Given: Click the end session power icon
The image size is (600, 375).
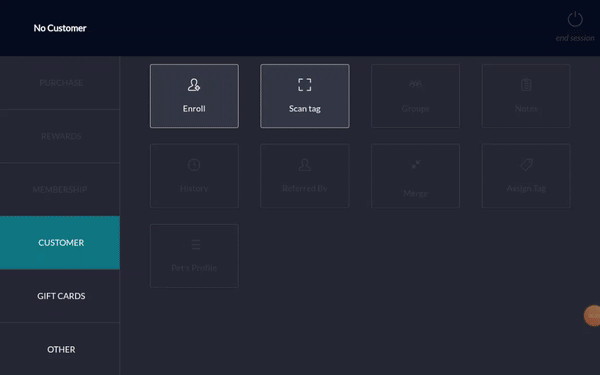Looking at the screenshot, I should pyautogui.click(x=575, y=19).
